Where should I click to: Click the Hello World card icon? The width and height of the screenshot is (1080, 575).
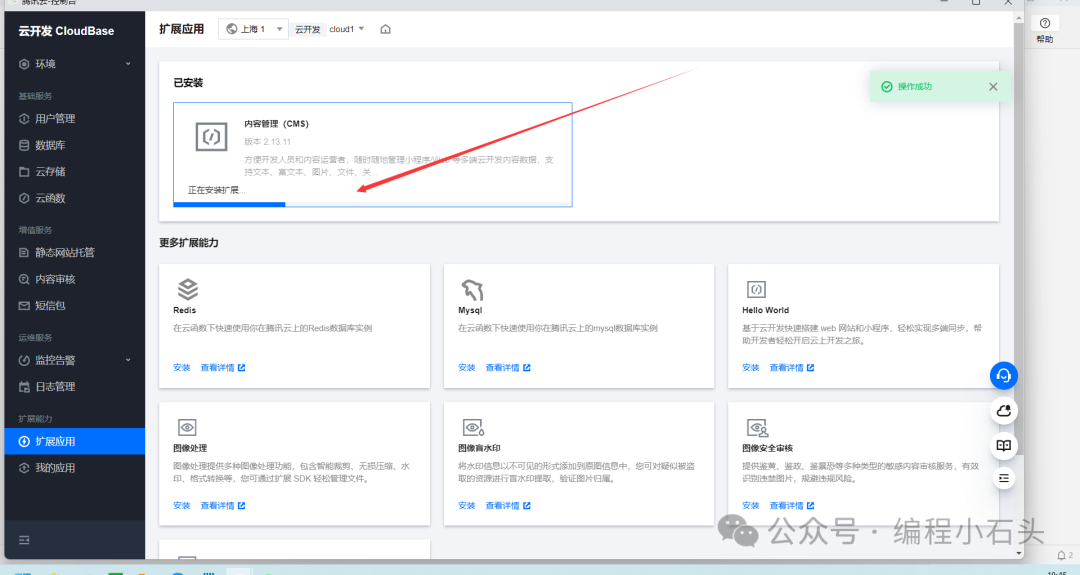[x=756, y=289]
